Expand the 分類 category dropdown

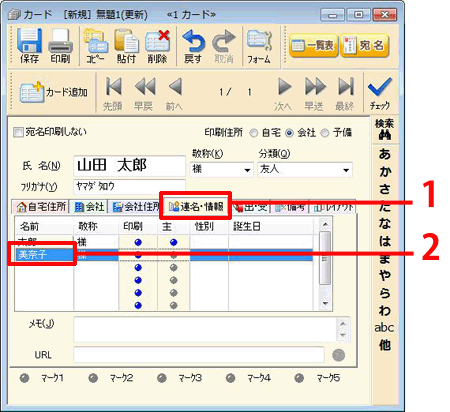click(x=346, y=170)
